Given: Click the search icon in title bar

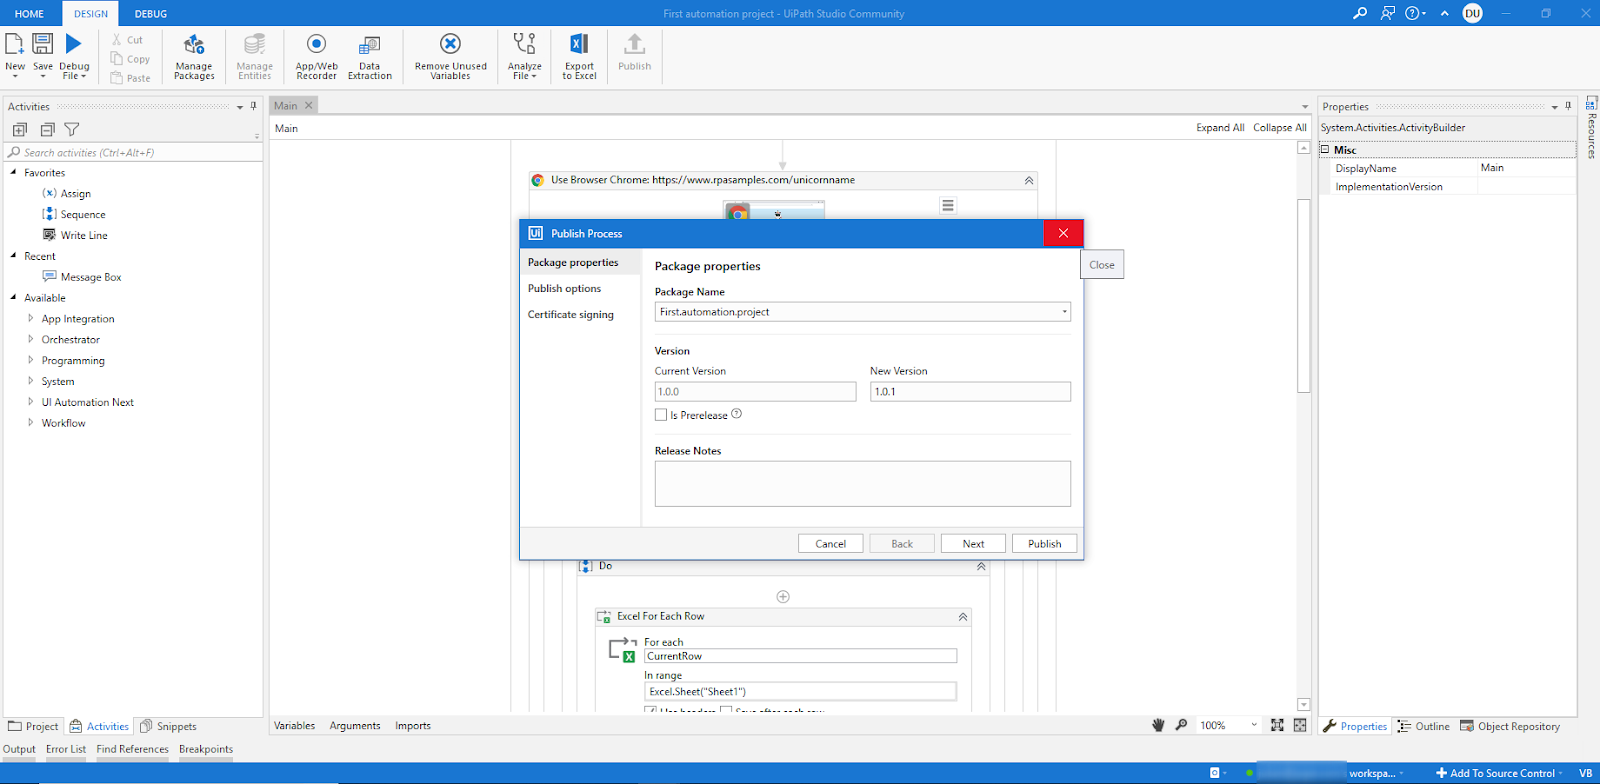Looking at the screenshot, I should 1360,13.
